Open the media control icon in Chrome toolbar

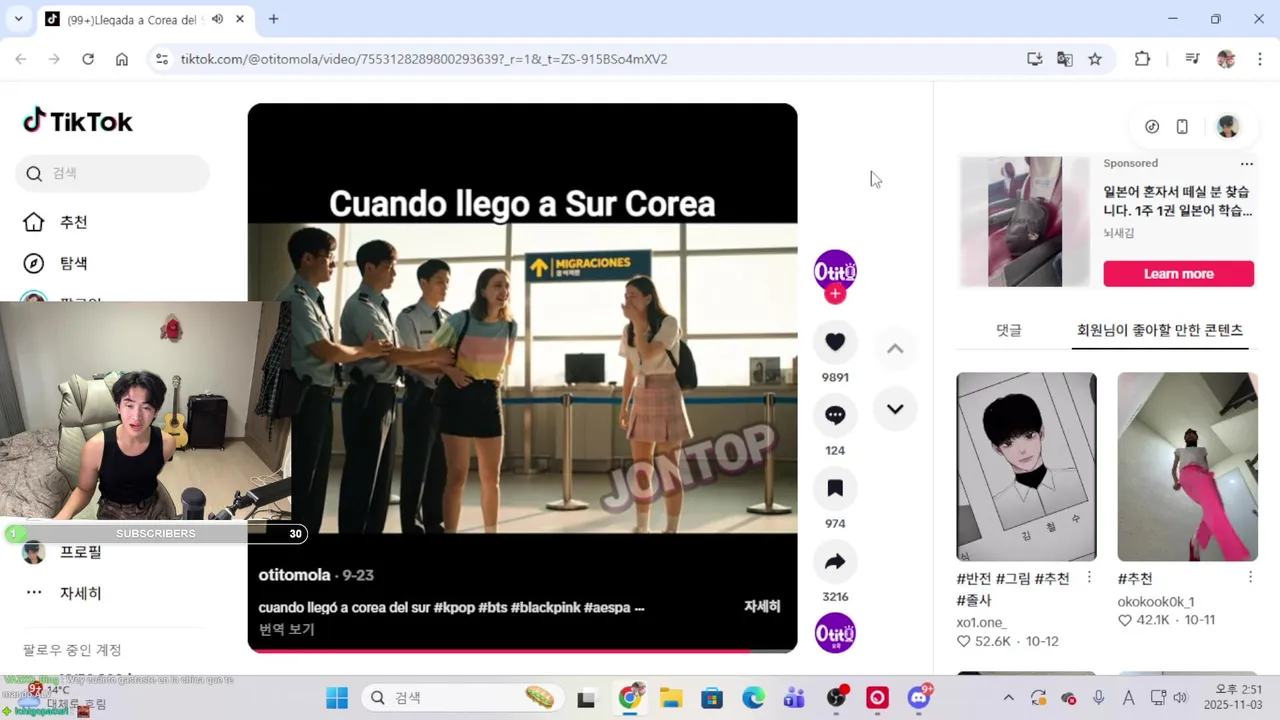point(1192,59)
